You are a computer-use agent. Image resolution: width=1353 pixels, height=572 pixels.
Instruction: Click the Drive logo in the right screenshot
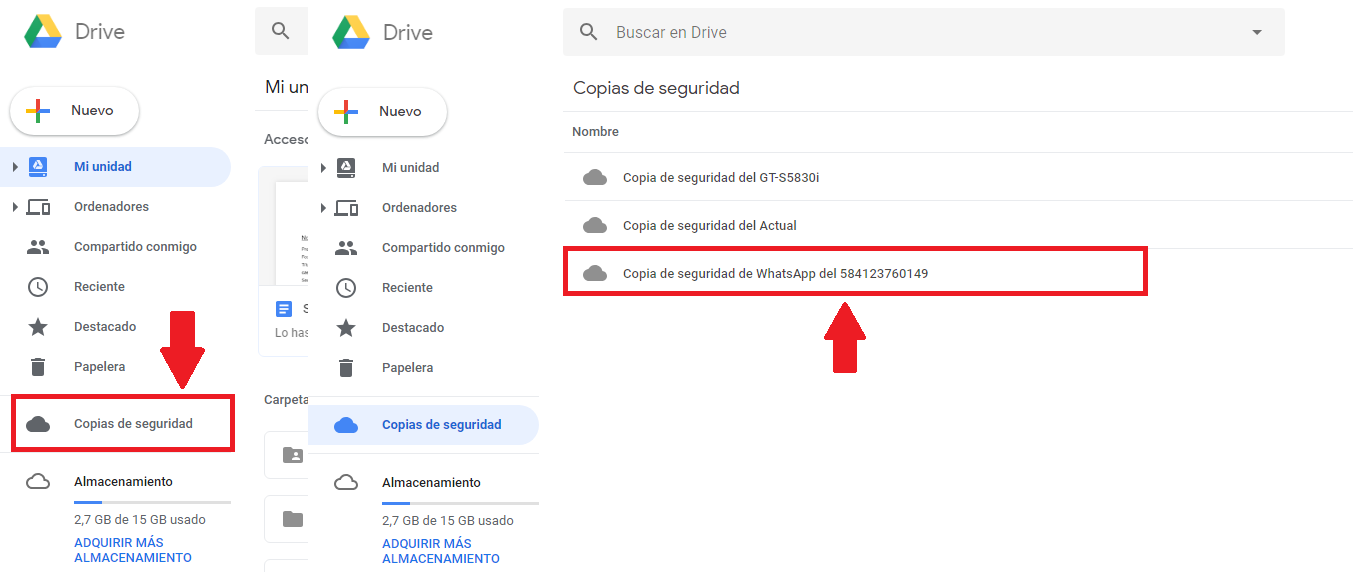point(352,32)
